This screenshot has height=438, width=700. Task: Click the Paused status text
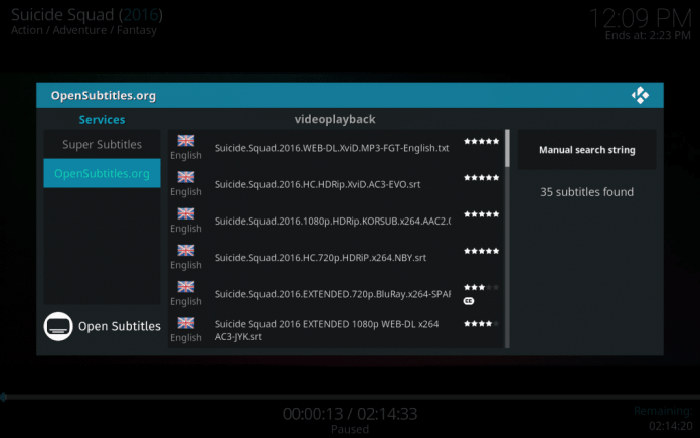(x=350, y=430)
